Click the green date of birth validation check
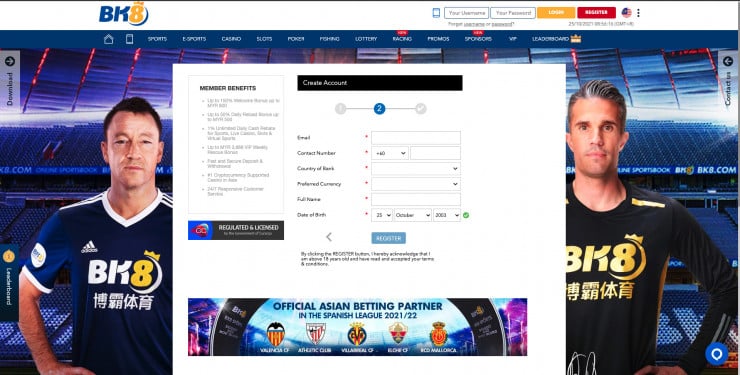Screen dimensions: 740x375 (x=466, y=215)
